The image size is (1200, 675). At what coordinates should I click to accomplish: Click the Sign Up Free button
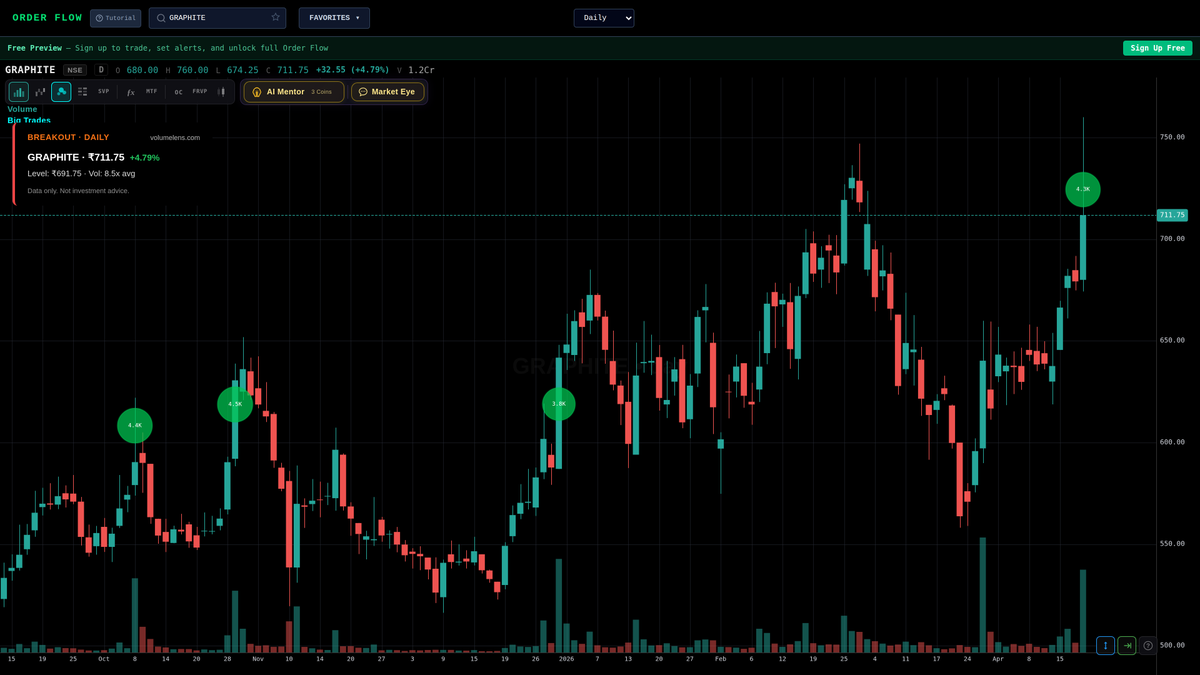pos(1157,47)
